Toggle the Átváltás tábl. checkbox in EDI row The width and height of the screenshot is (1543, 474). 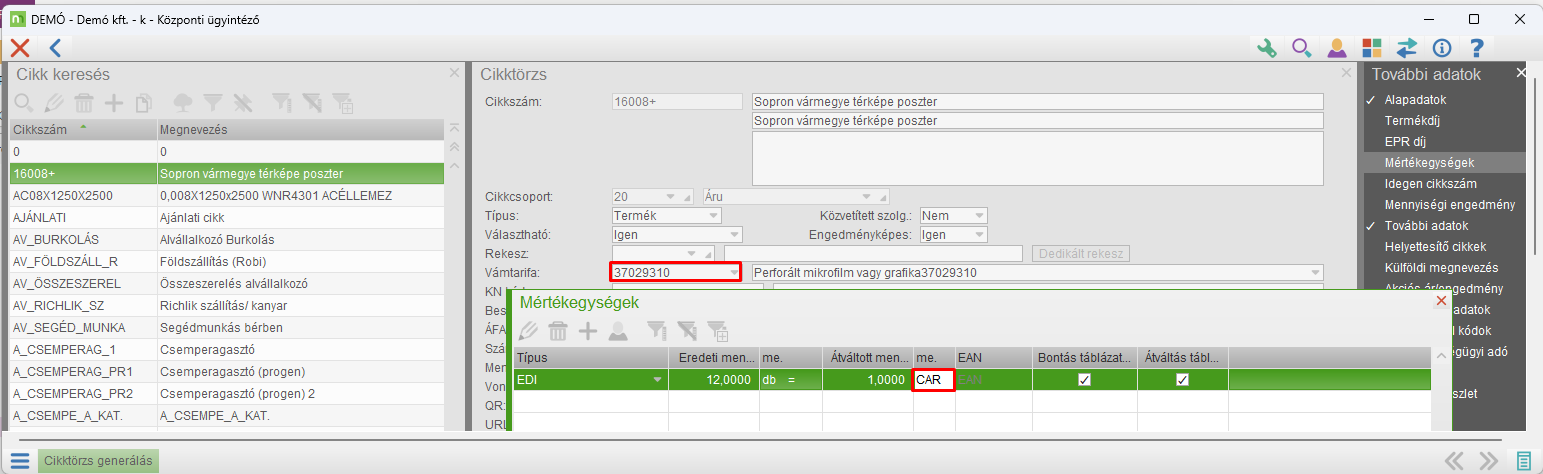click(x=1182, y=380)
